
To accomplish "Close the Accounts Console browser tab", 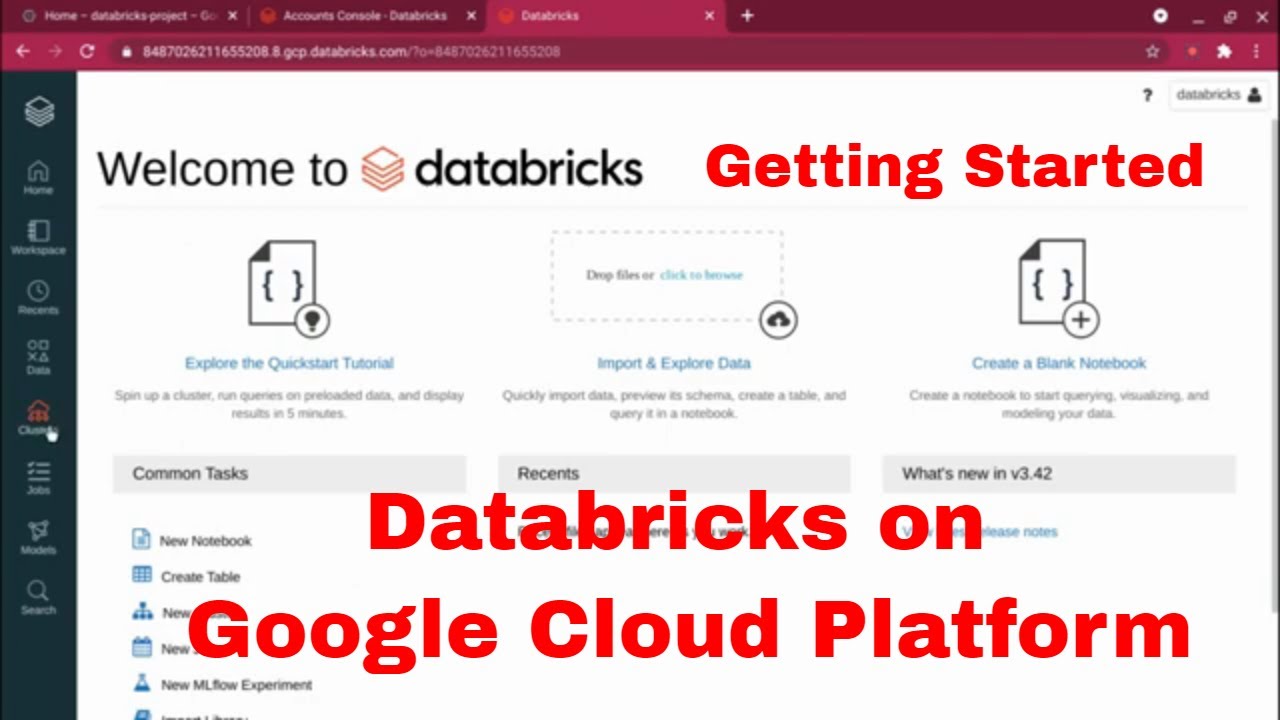I will coord(473,16).
